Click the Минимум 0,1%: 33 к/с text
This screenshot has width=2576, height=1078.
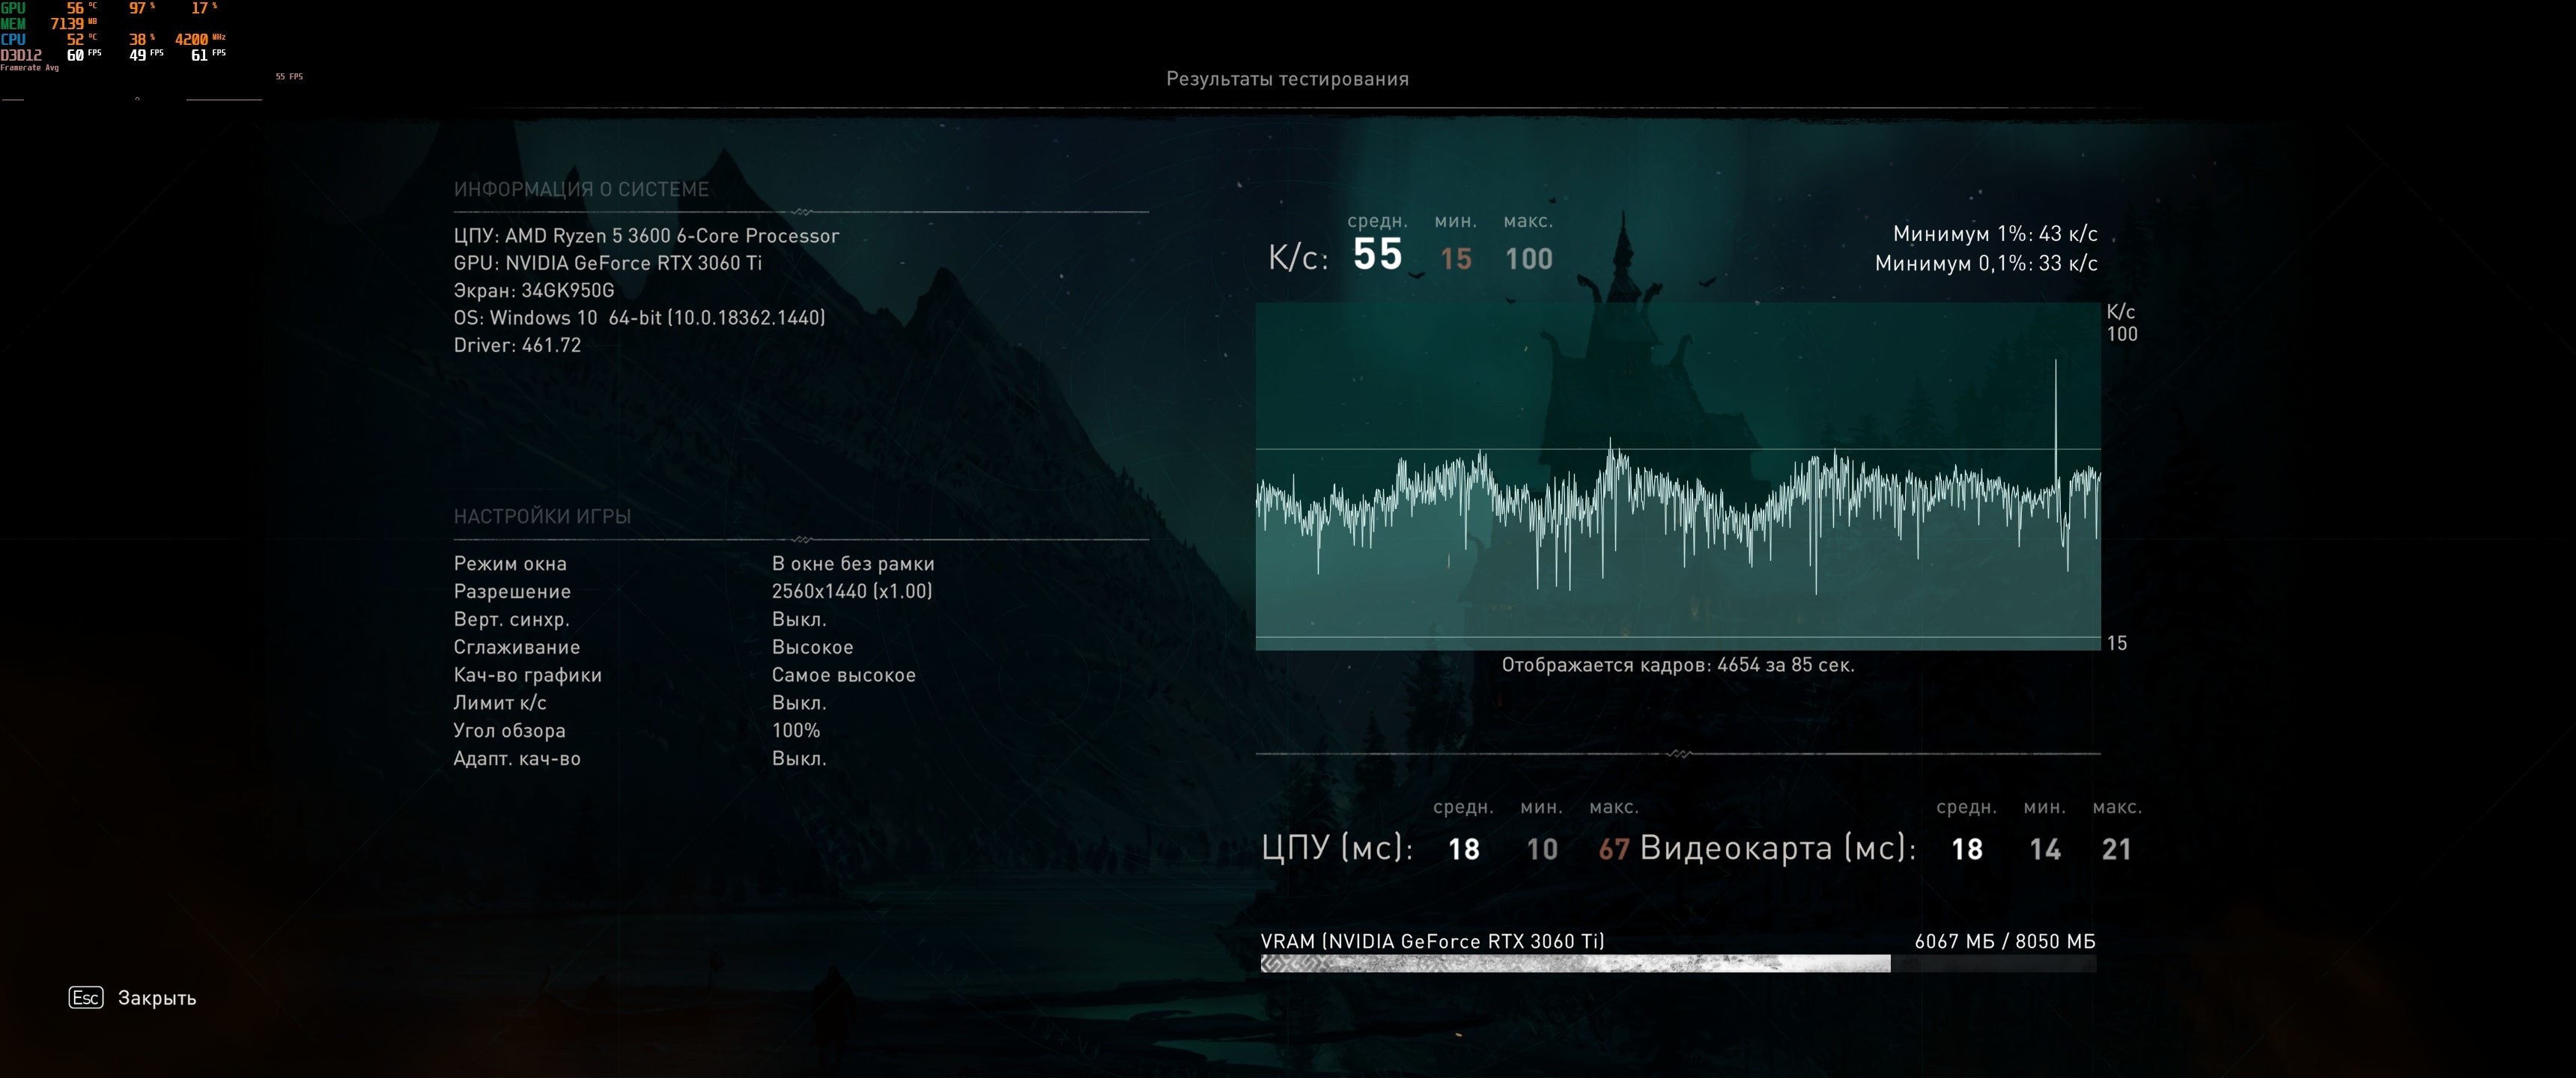point(1986,263)
